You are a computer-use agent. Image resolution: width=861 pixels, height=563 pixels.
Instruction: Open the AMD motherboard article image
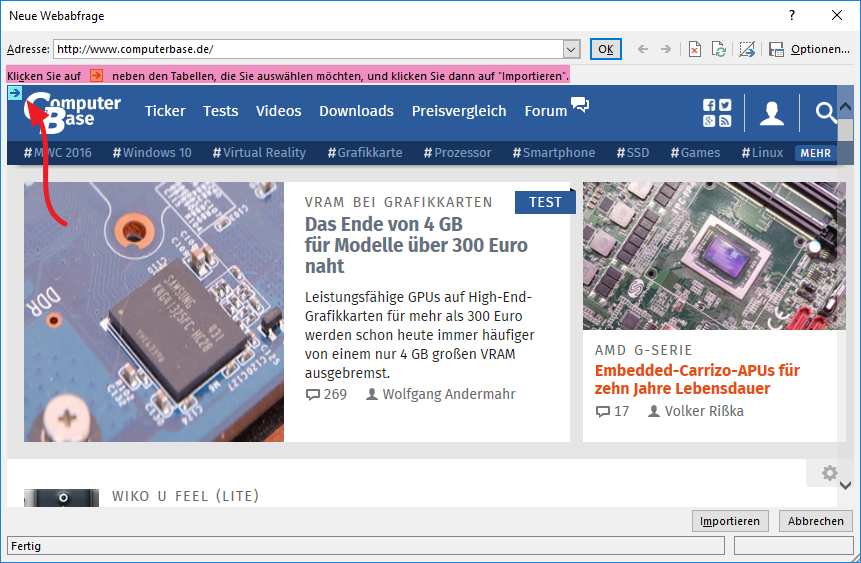(x=714, y=256)
